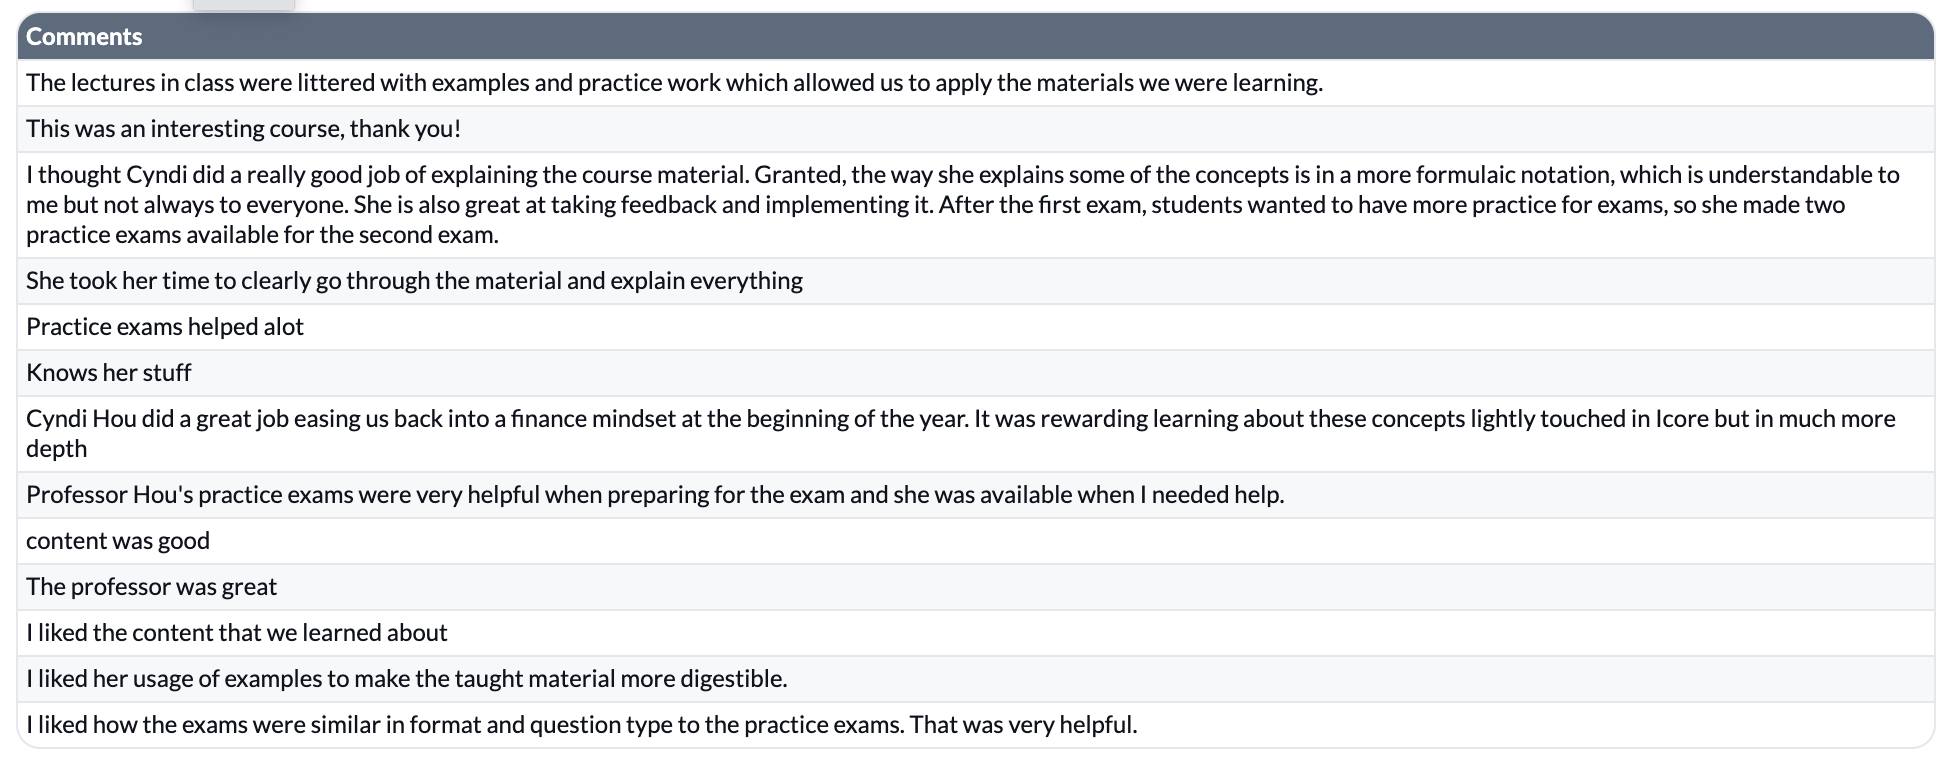Viewport: 1952px width, 764px height.
Task: Select the comment about lectures littered with examples
Action: click(975, 83)
